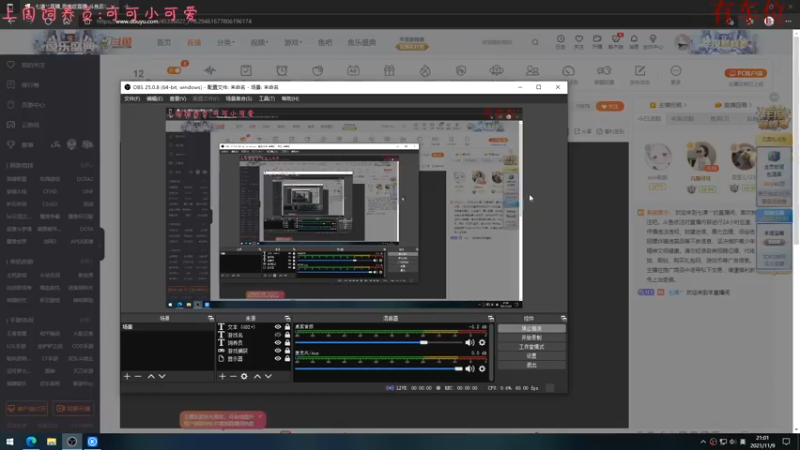Image resolution: width=800 pixels, height=450 pixels.
Task: Open the OBS 工具(T) menu
Action: [x=266, y=98]
